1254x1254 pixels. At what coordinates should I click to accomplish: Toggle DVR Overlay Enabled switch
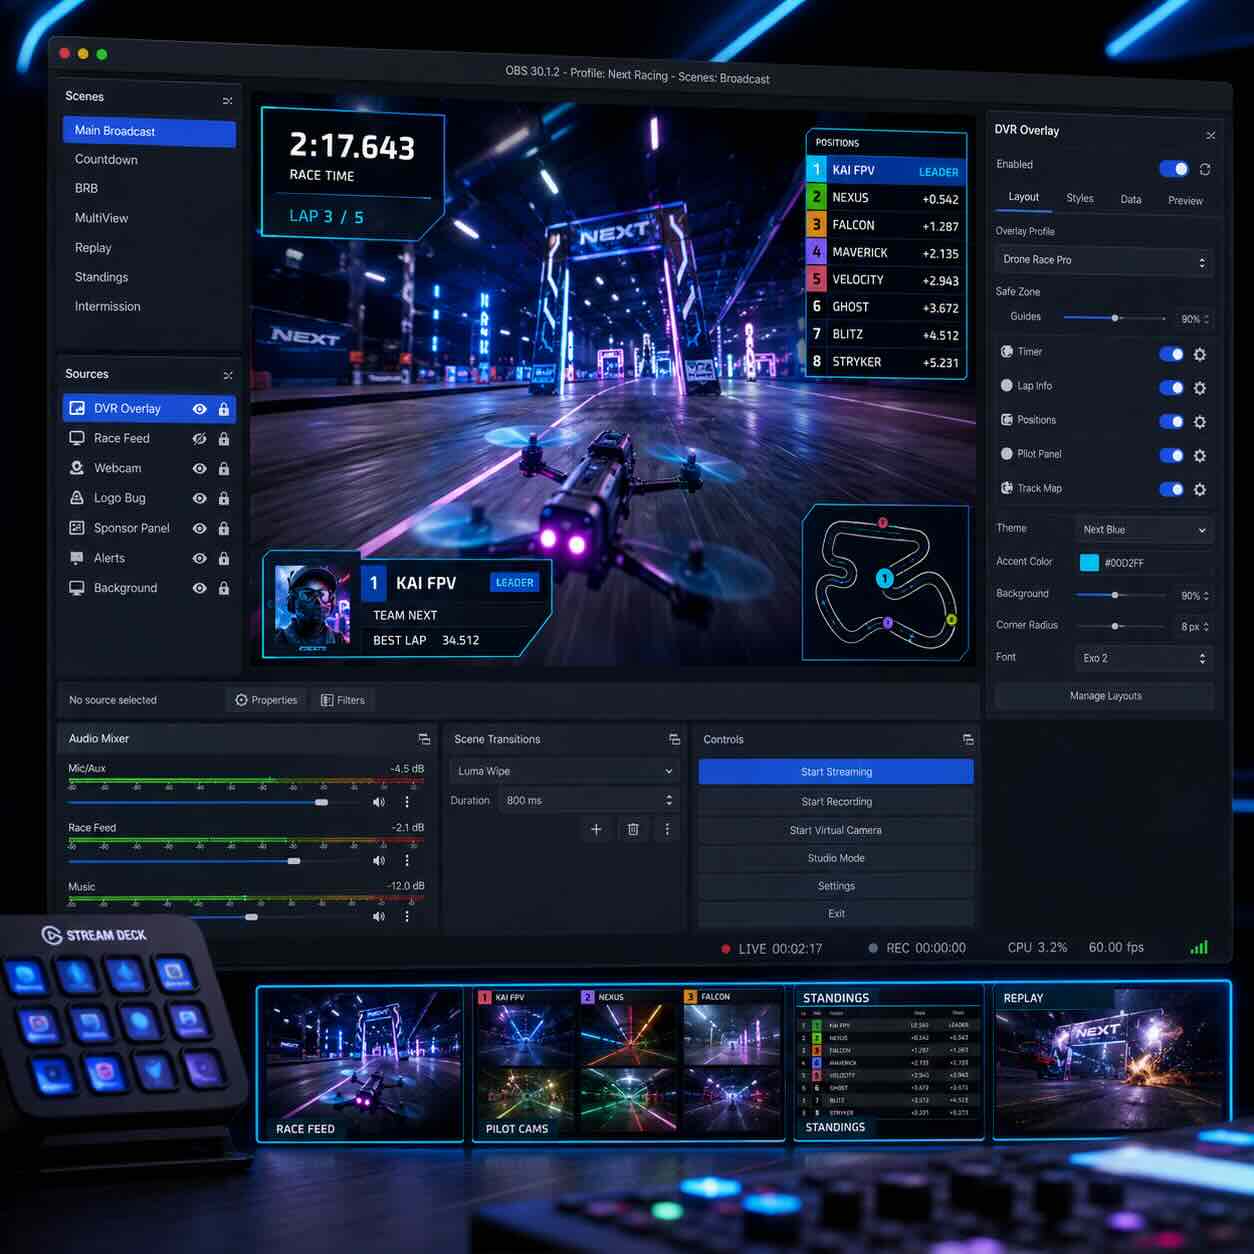[x=1174, y=168]
